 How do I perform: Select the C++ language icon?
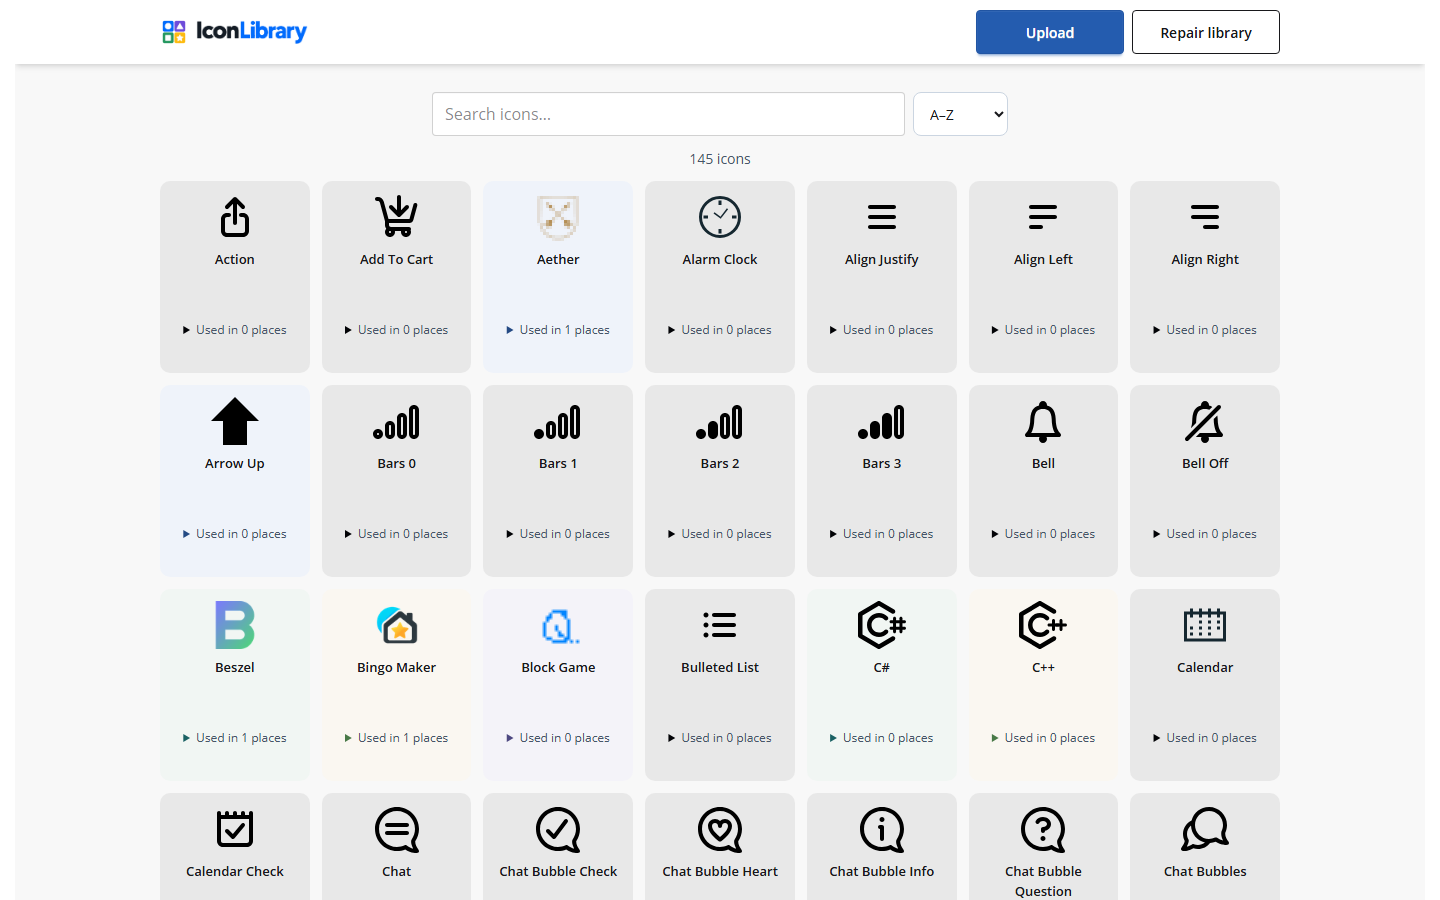tap(1043, 625)
